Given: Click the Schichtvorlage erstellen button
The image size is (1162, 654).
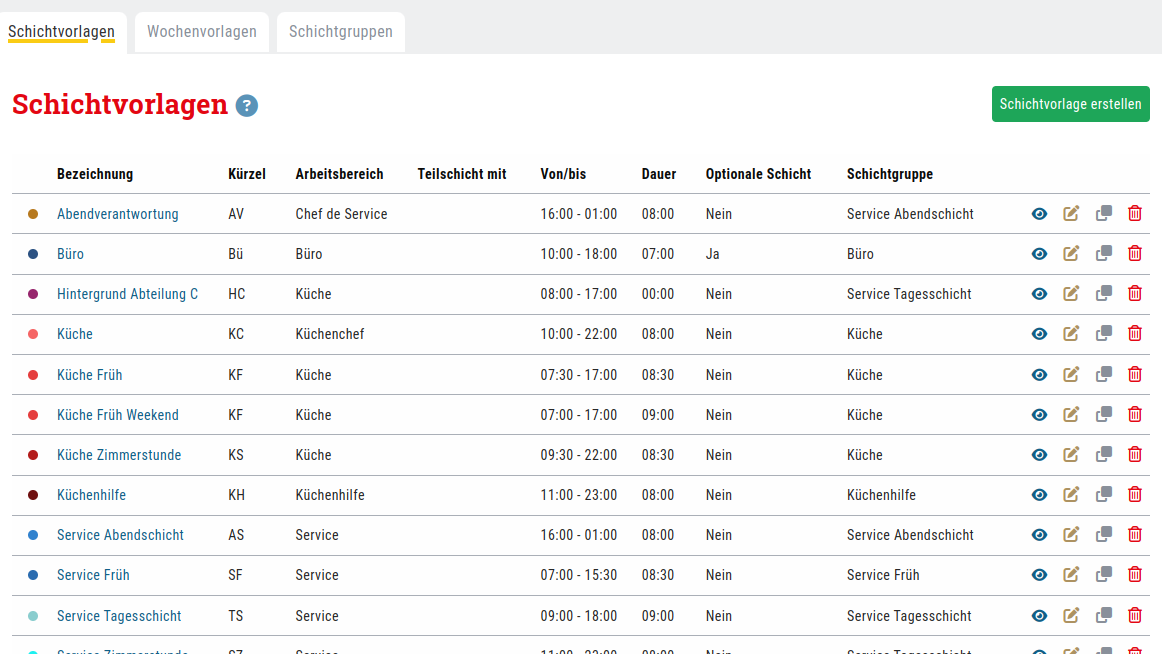Looking at the screenshot, I should 1070,104.
